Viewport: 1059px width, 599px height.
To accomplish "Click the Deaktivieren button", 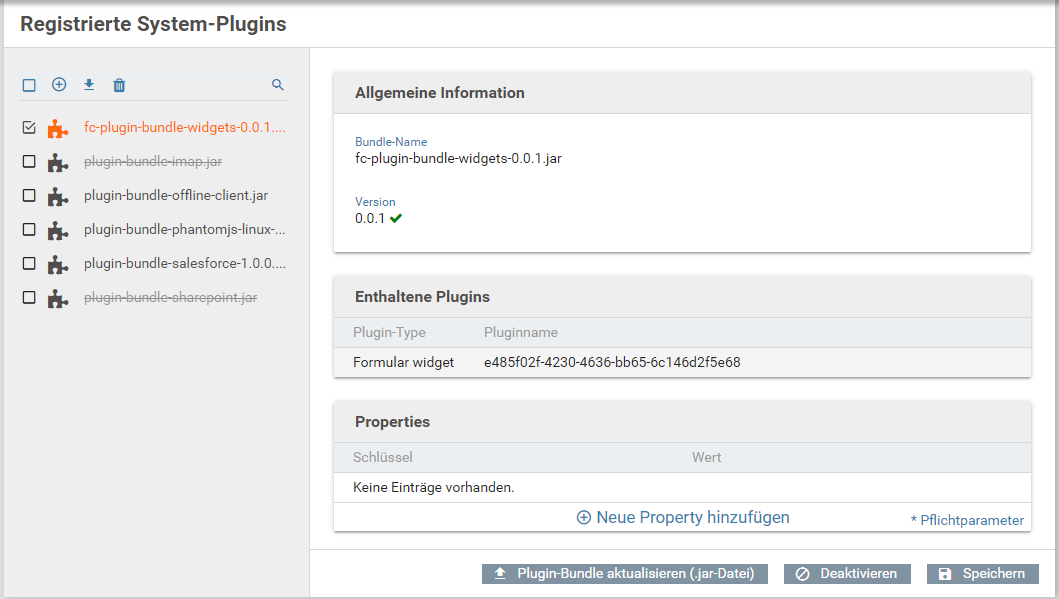I will click(x=847, y=574).
